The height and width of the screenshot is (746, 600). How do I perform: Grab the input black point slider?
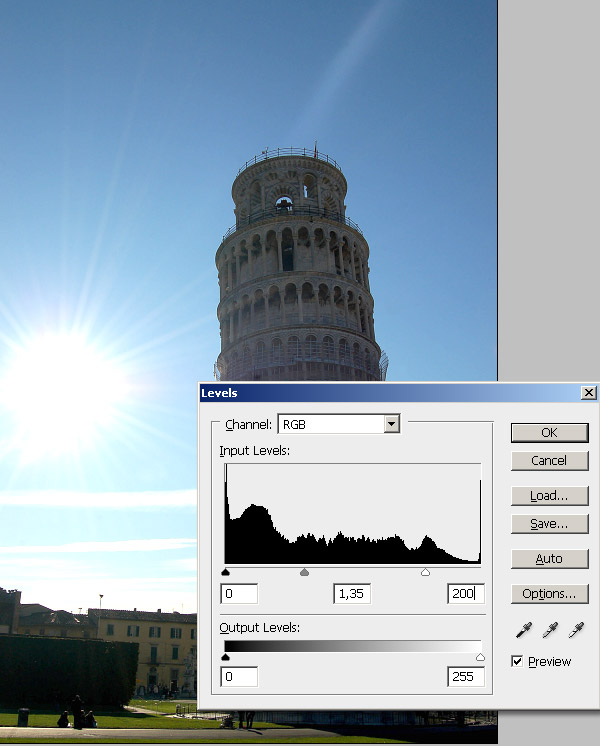pyautogui.click(x=226, y=572)
